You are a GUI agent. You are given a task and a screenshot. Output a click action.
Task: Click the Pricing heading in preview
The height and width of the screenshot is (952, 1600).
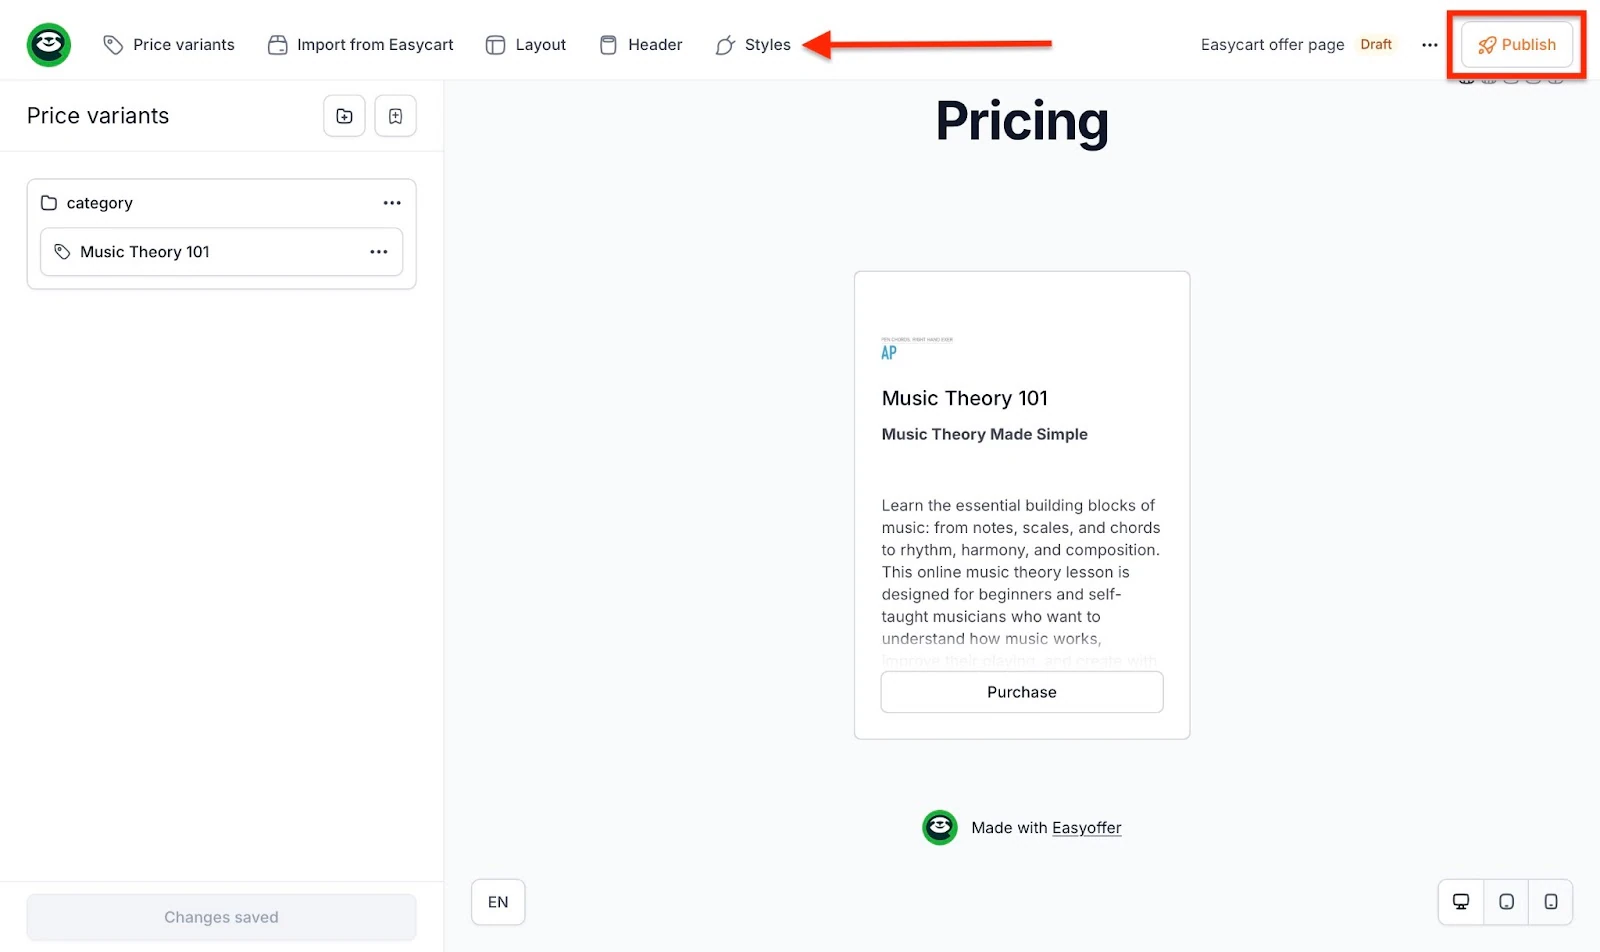(x=1022, y=121)
